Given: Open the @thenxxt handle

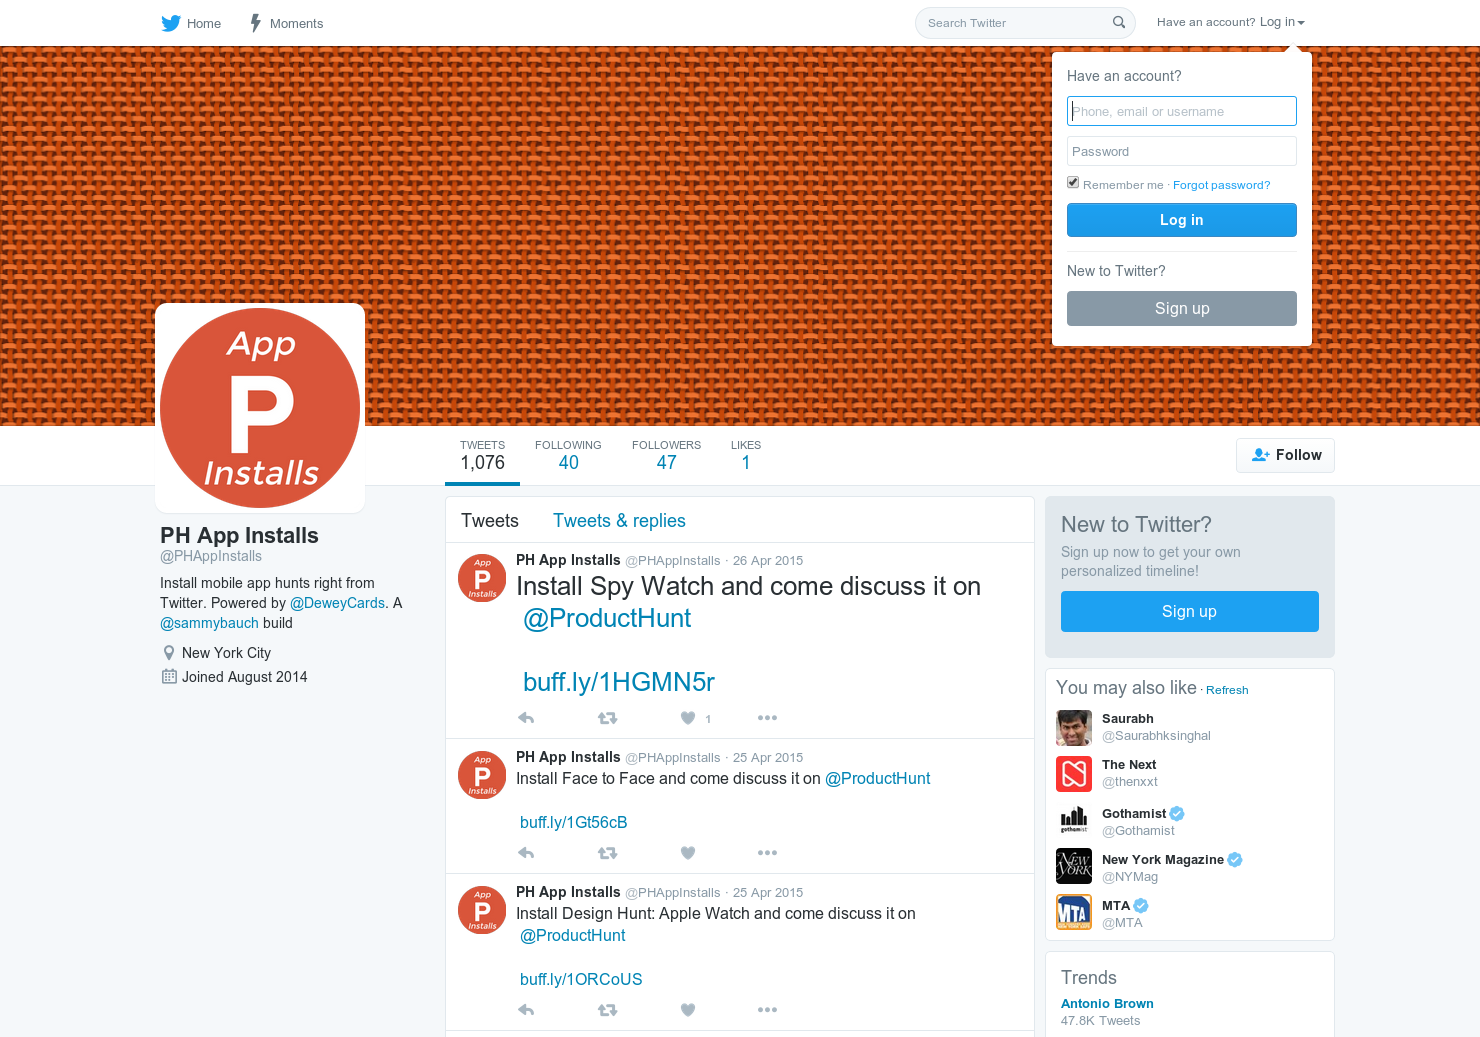Looking at the screenshot, I should (1130, 782).
